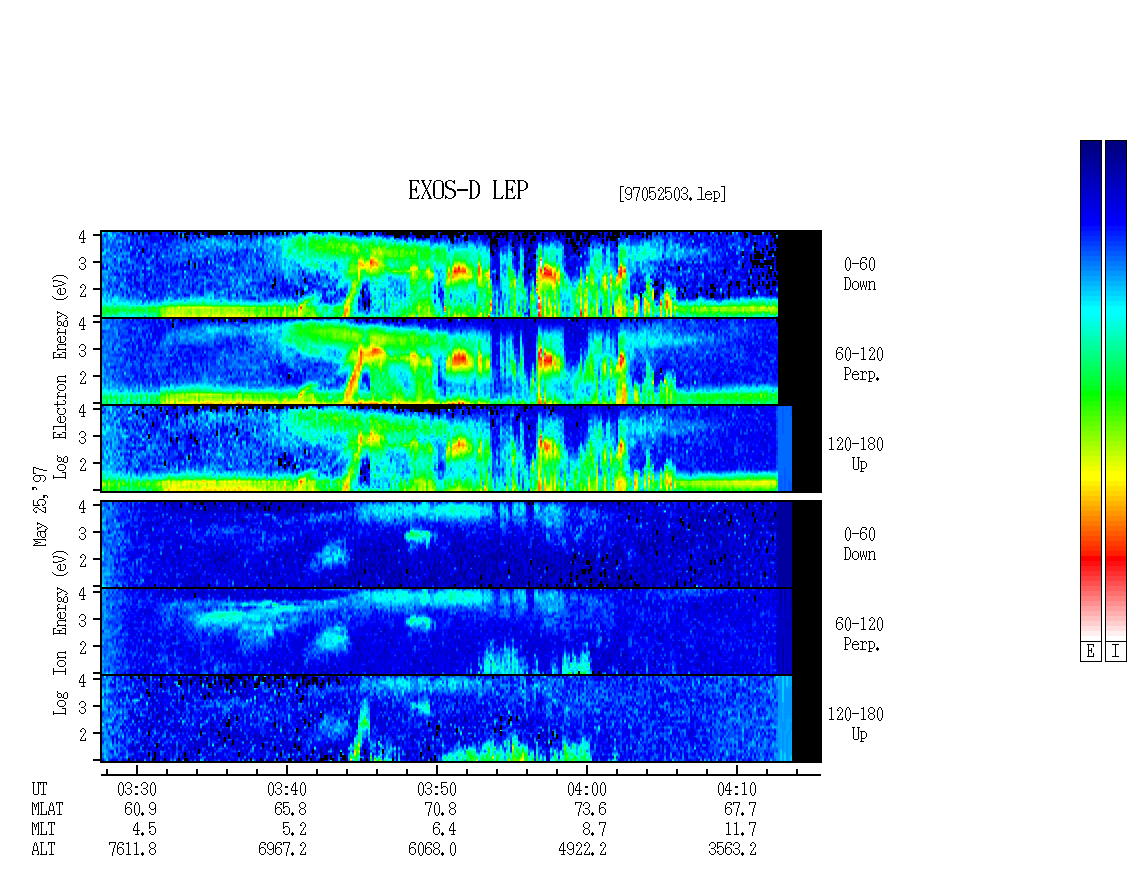The height and width of the screenshot is (875, 1130).
Task: Click the ALT value 3563.2
Action: click(x=732, y=850)
